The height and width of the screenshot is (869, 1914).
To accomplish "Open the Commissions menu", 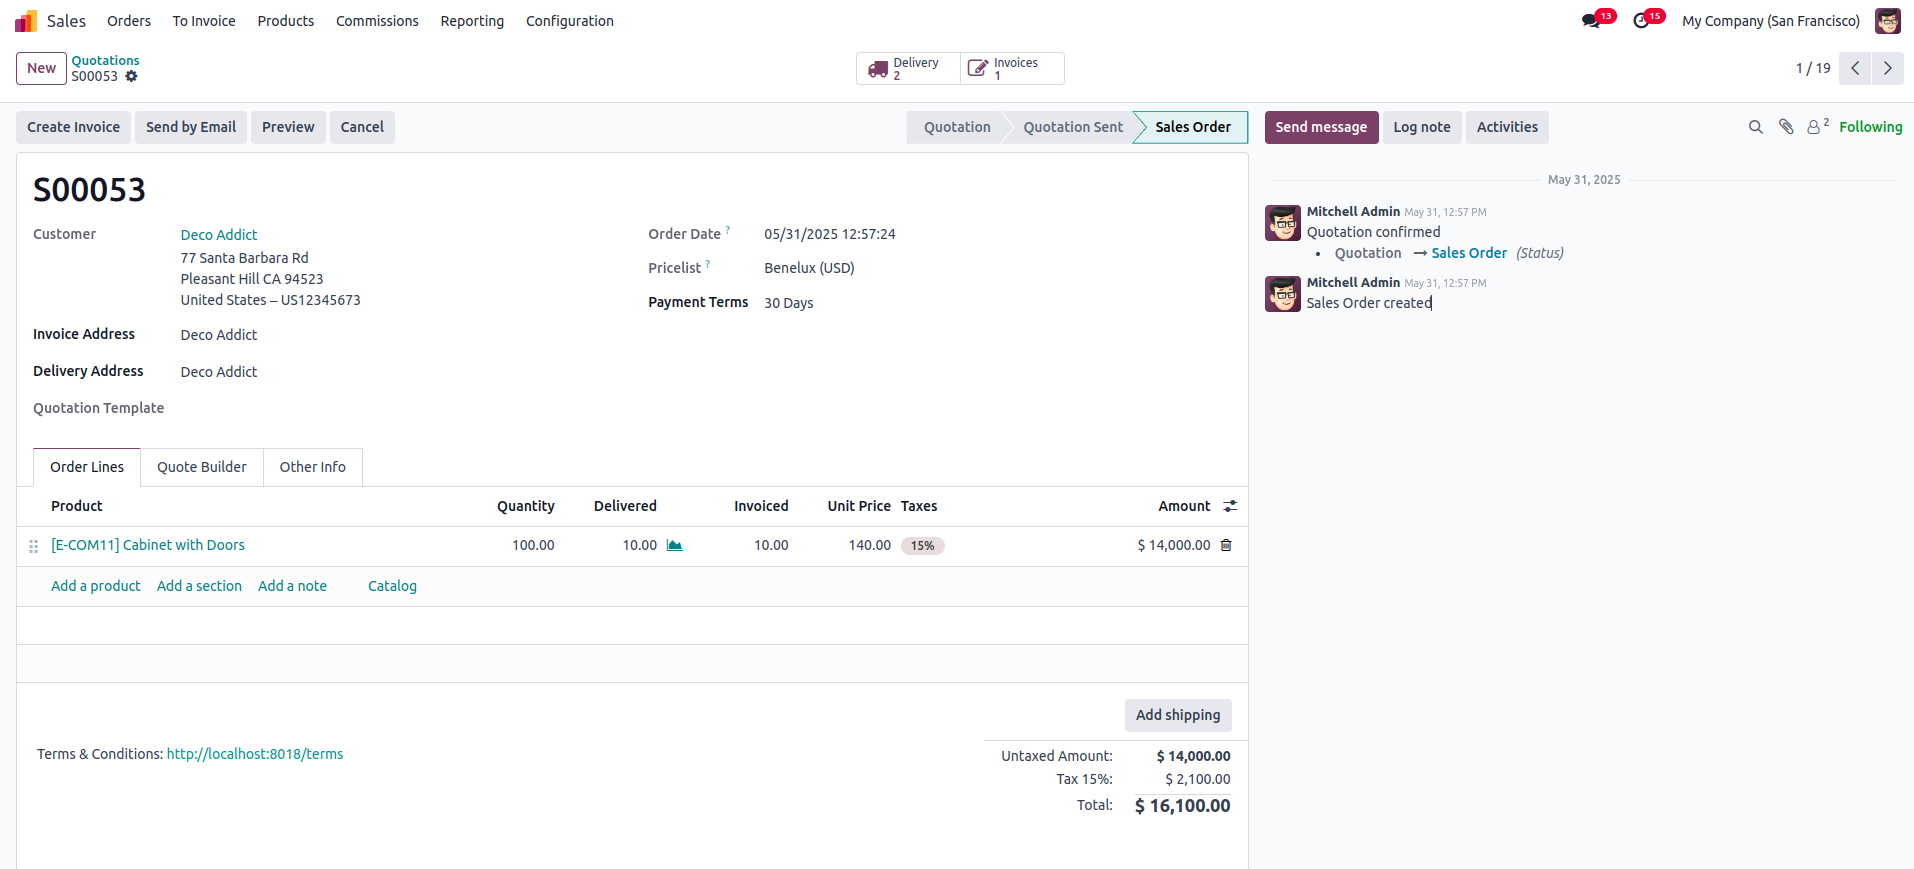I will click(x=377, y=21).
